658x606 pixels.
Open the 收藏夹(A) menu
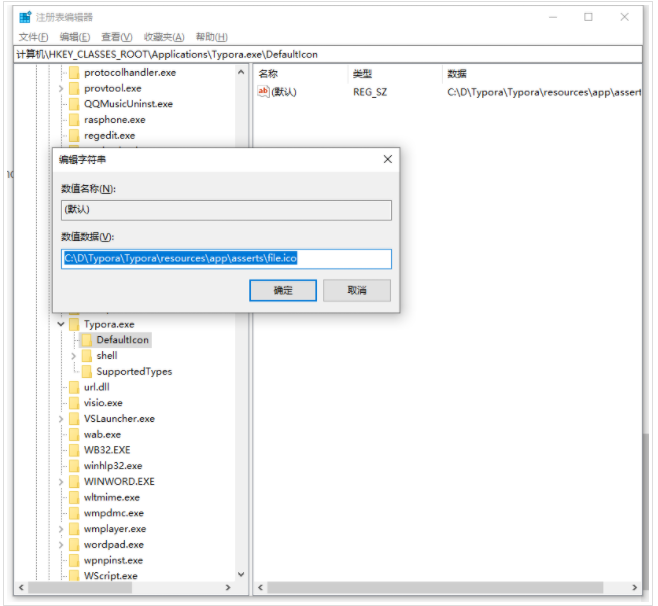[164, 37]
